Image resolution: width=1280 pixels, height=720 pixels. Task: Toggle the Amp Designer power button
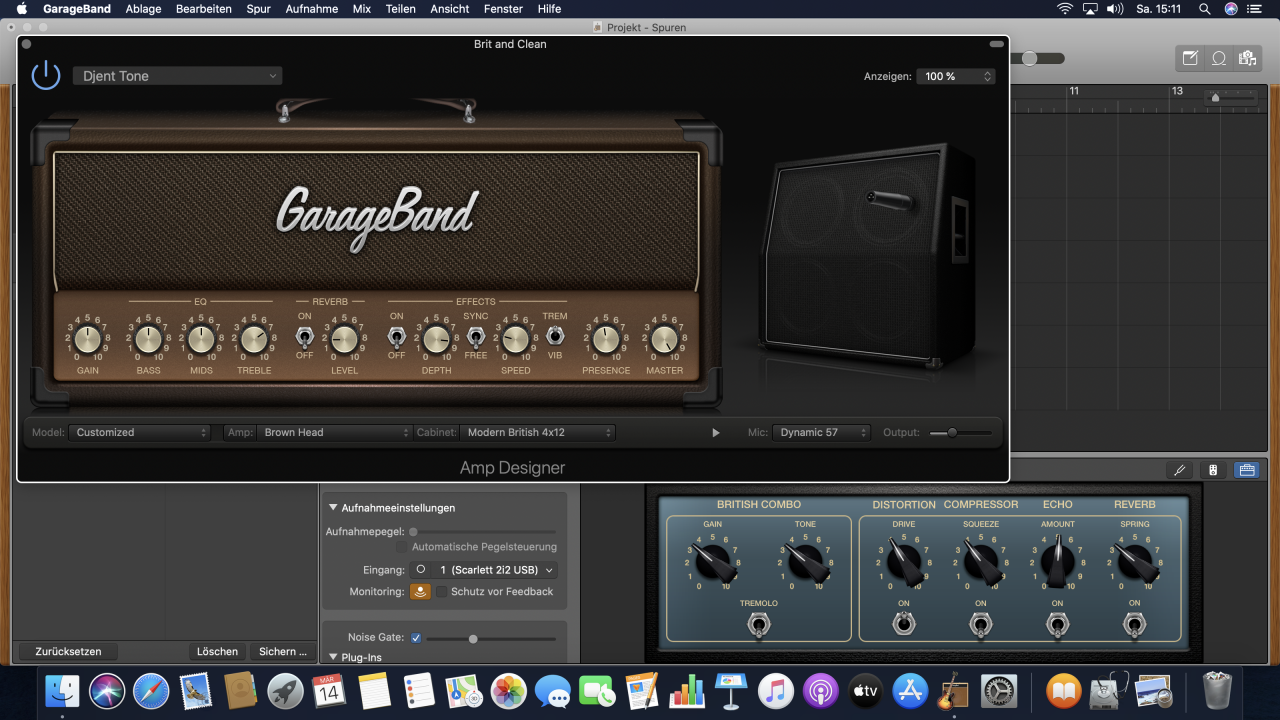[x=46, y=75]
